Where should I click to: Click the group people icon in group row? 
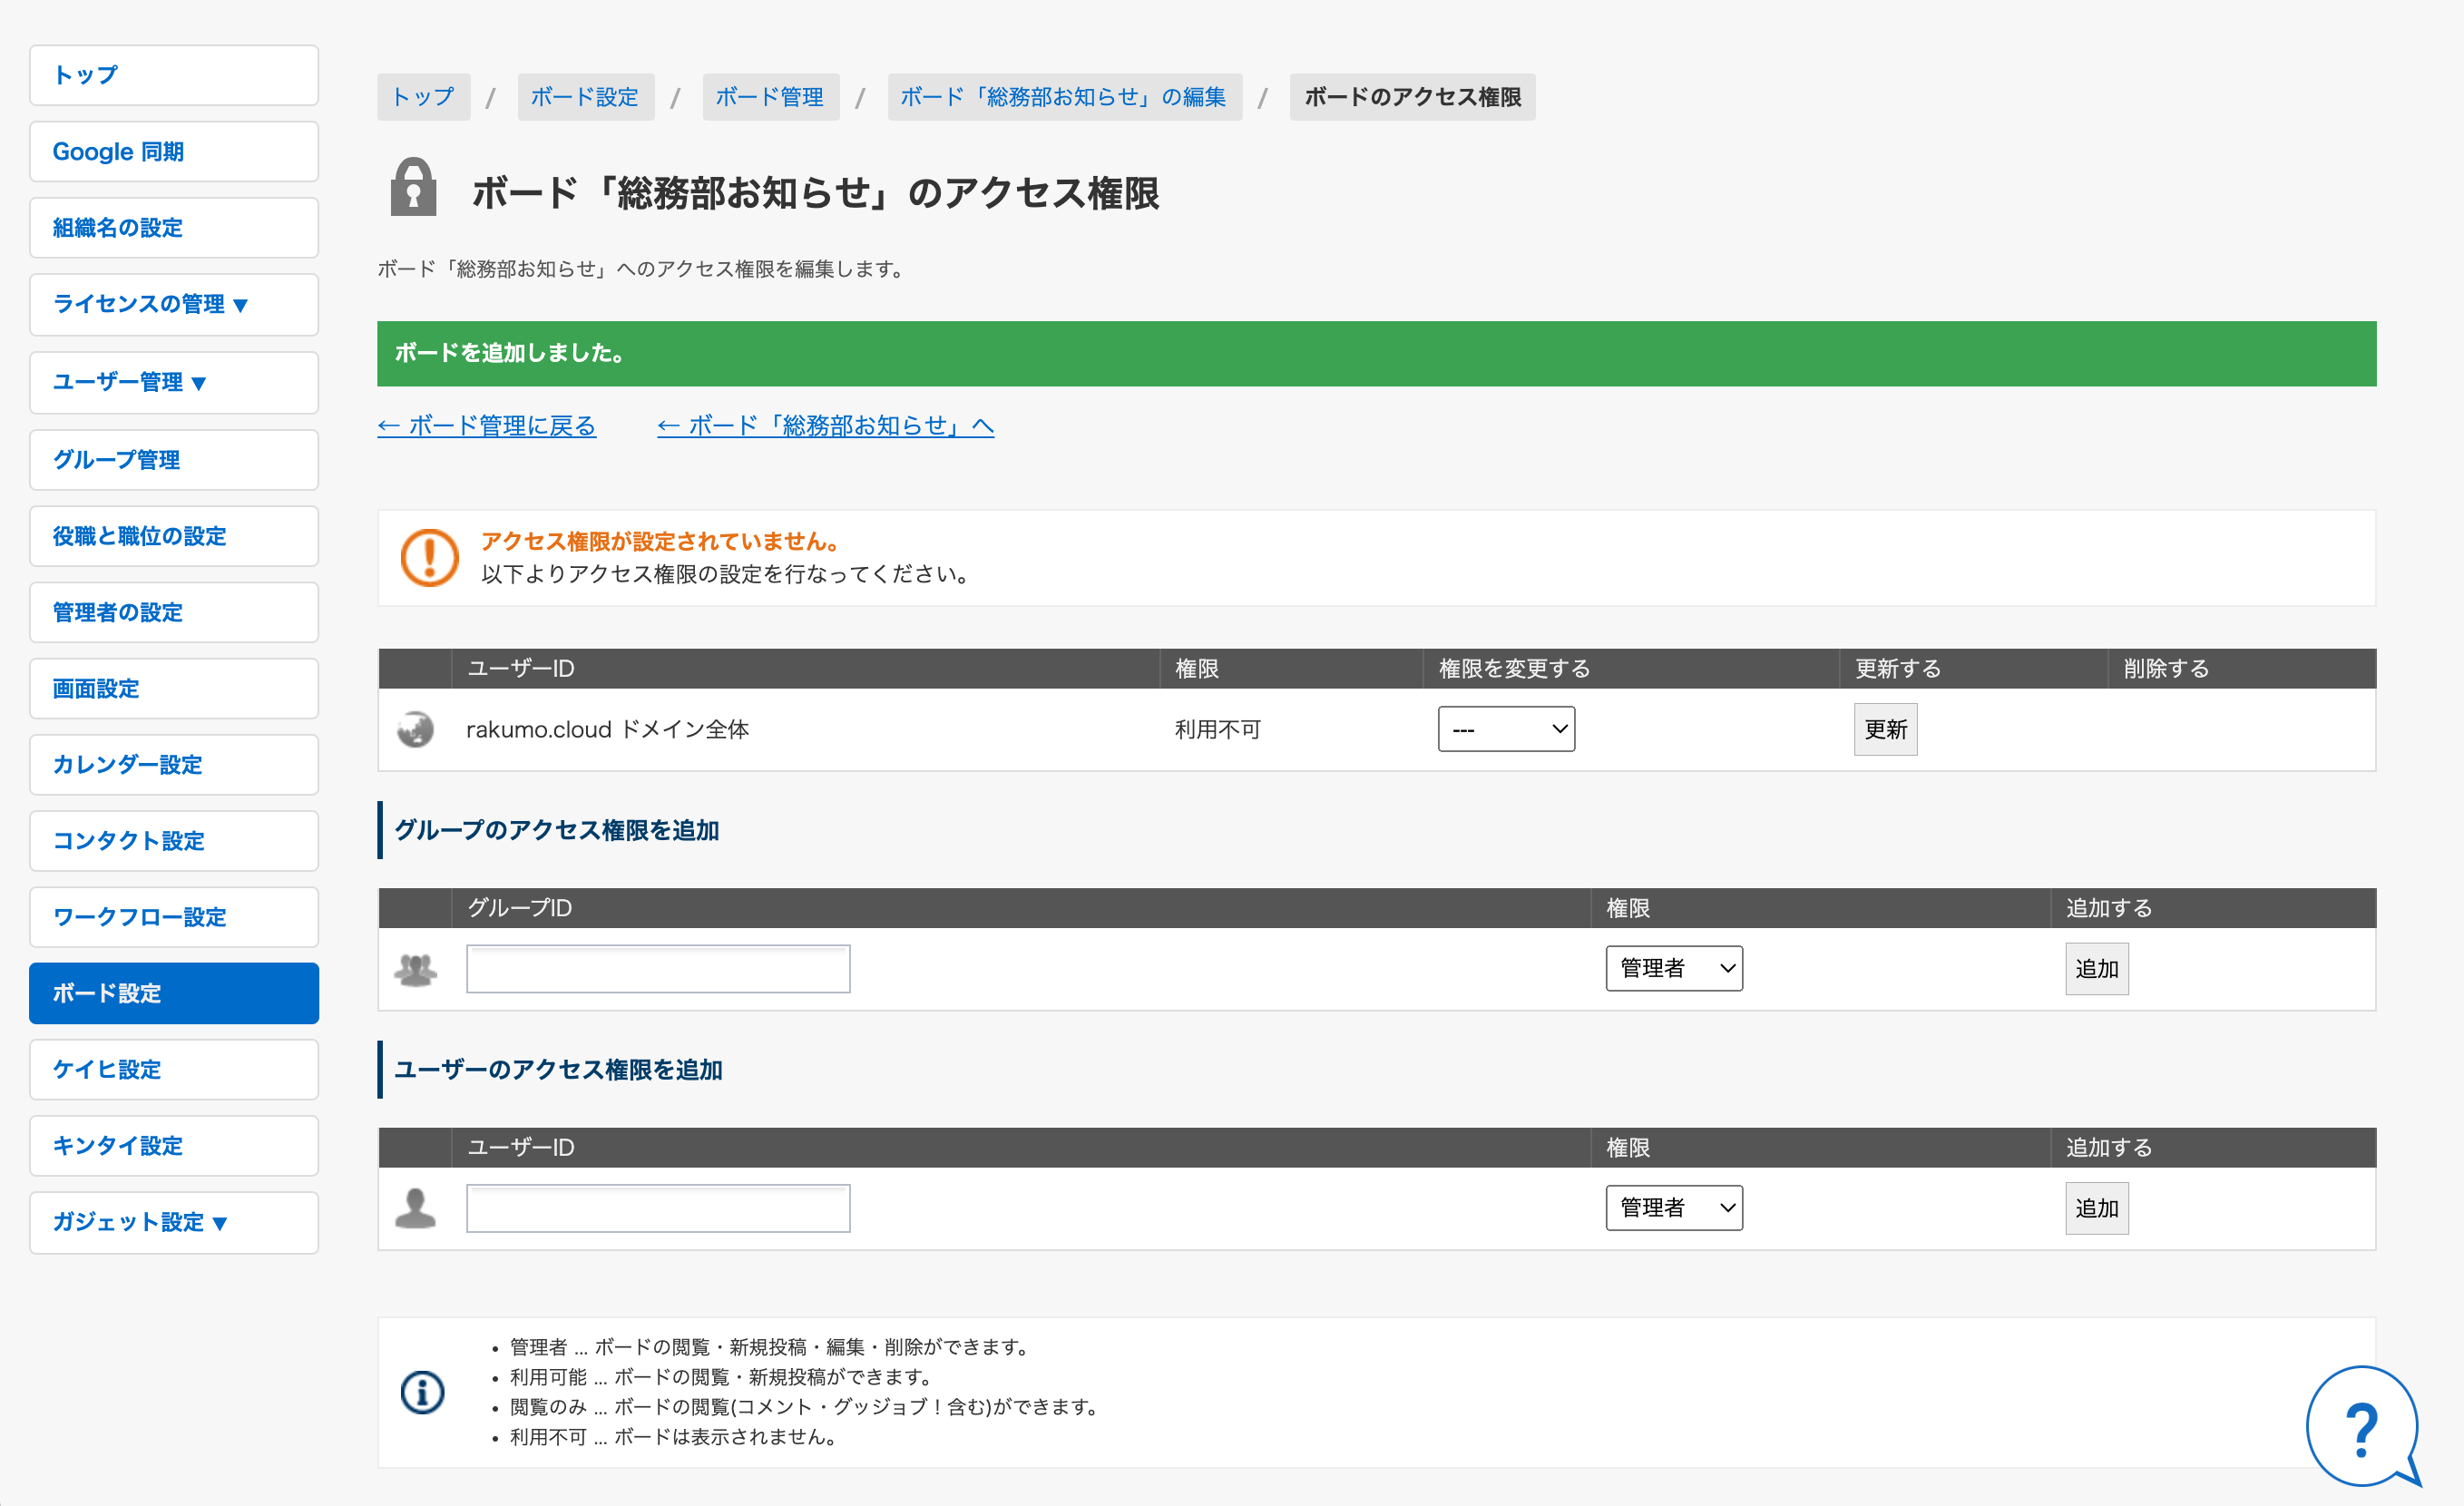tap(415, 969)
